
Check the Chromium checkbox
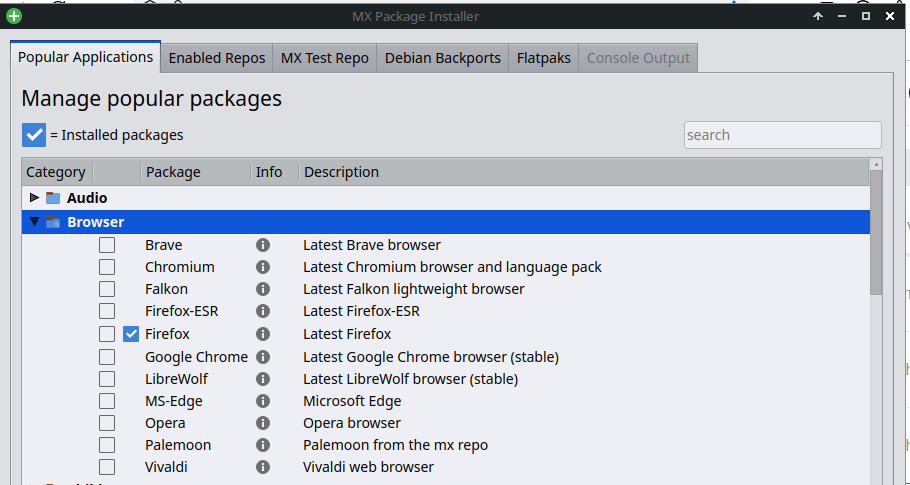click(107, 267)
